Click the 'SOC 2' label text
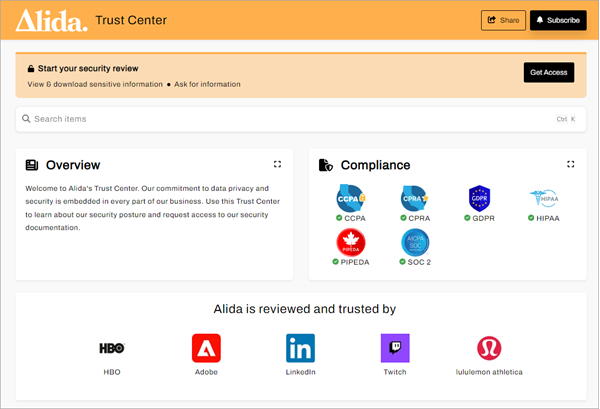Viewport: 600px width, 409px height. coord(419,262)
